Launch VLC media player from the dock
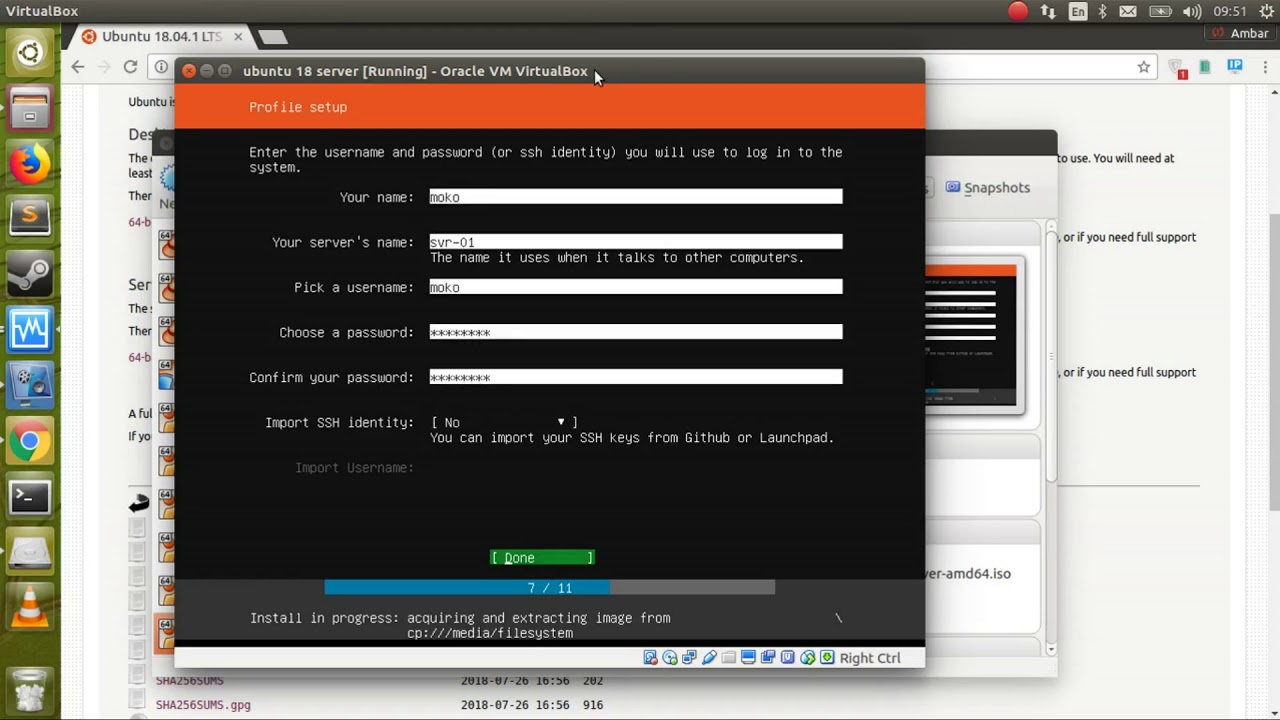Viewport: 1280px width, 720px height. click(30, 607)
